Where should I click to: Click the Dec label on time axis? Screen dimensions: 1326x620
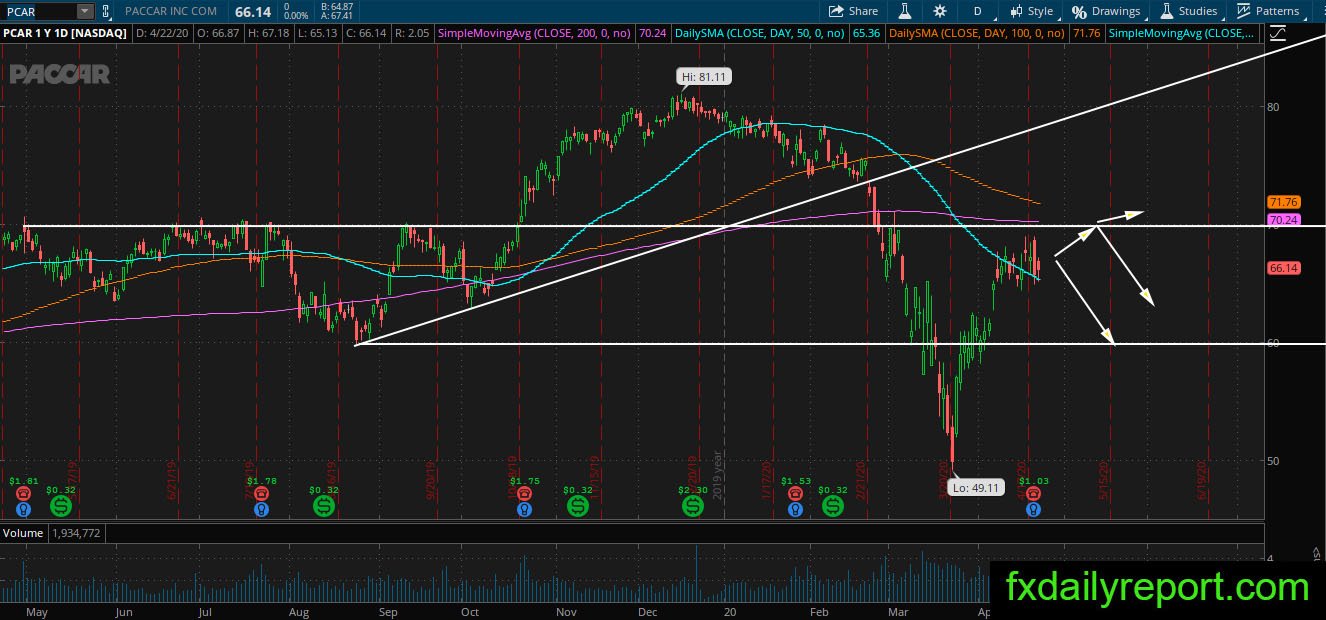[x=647, y=612]
